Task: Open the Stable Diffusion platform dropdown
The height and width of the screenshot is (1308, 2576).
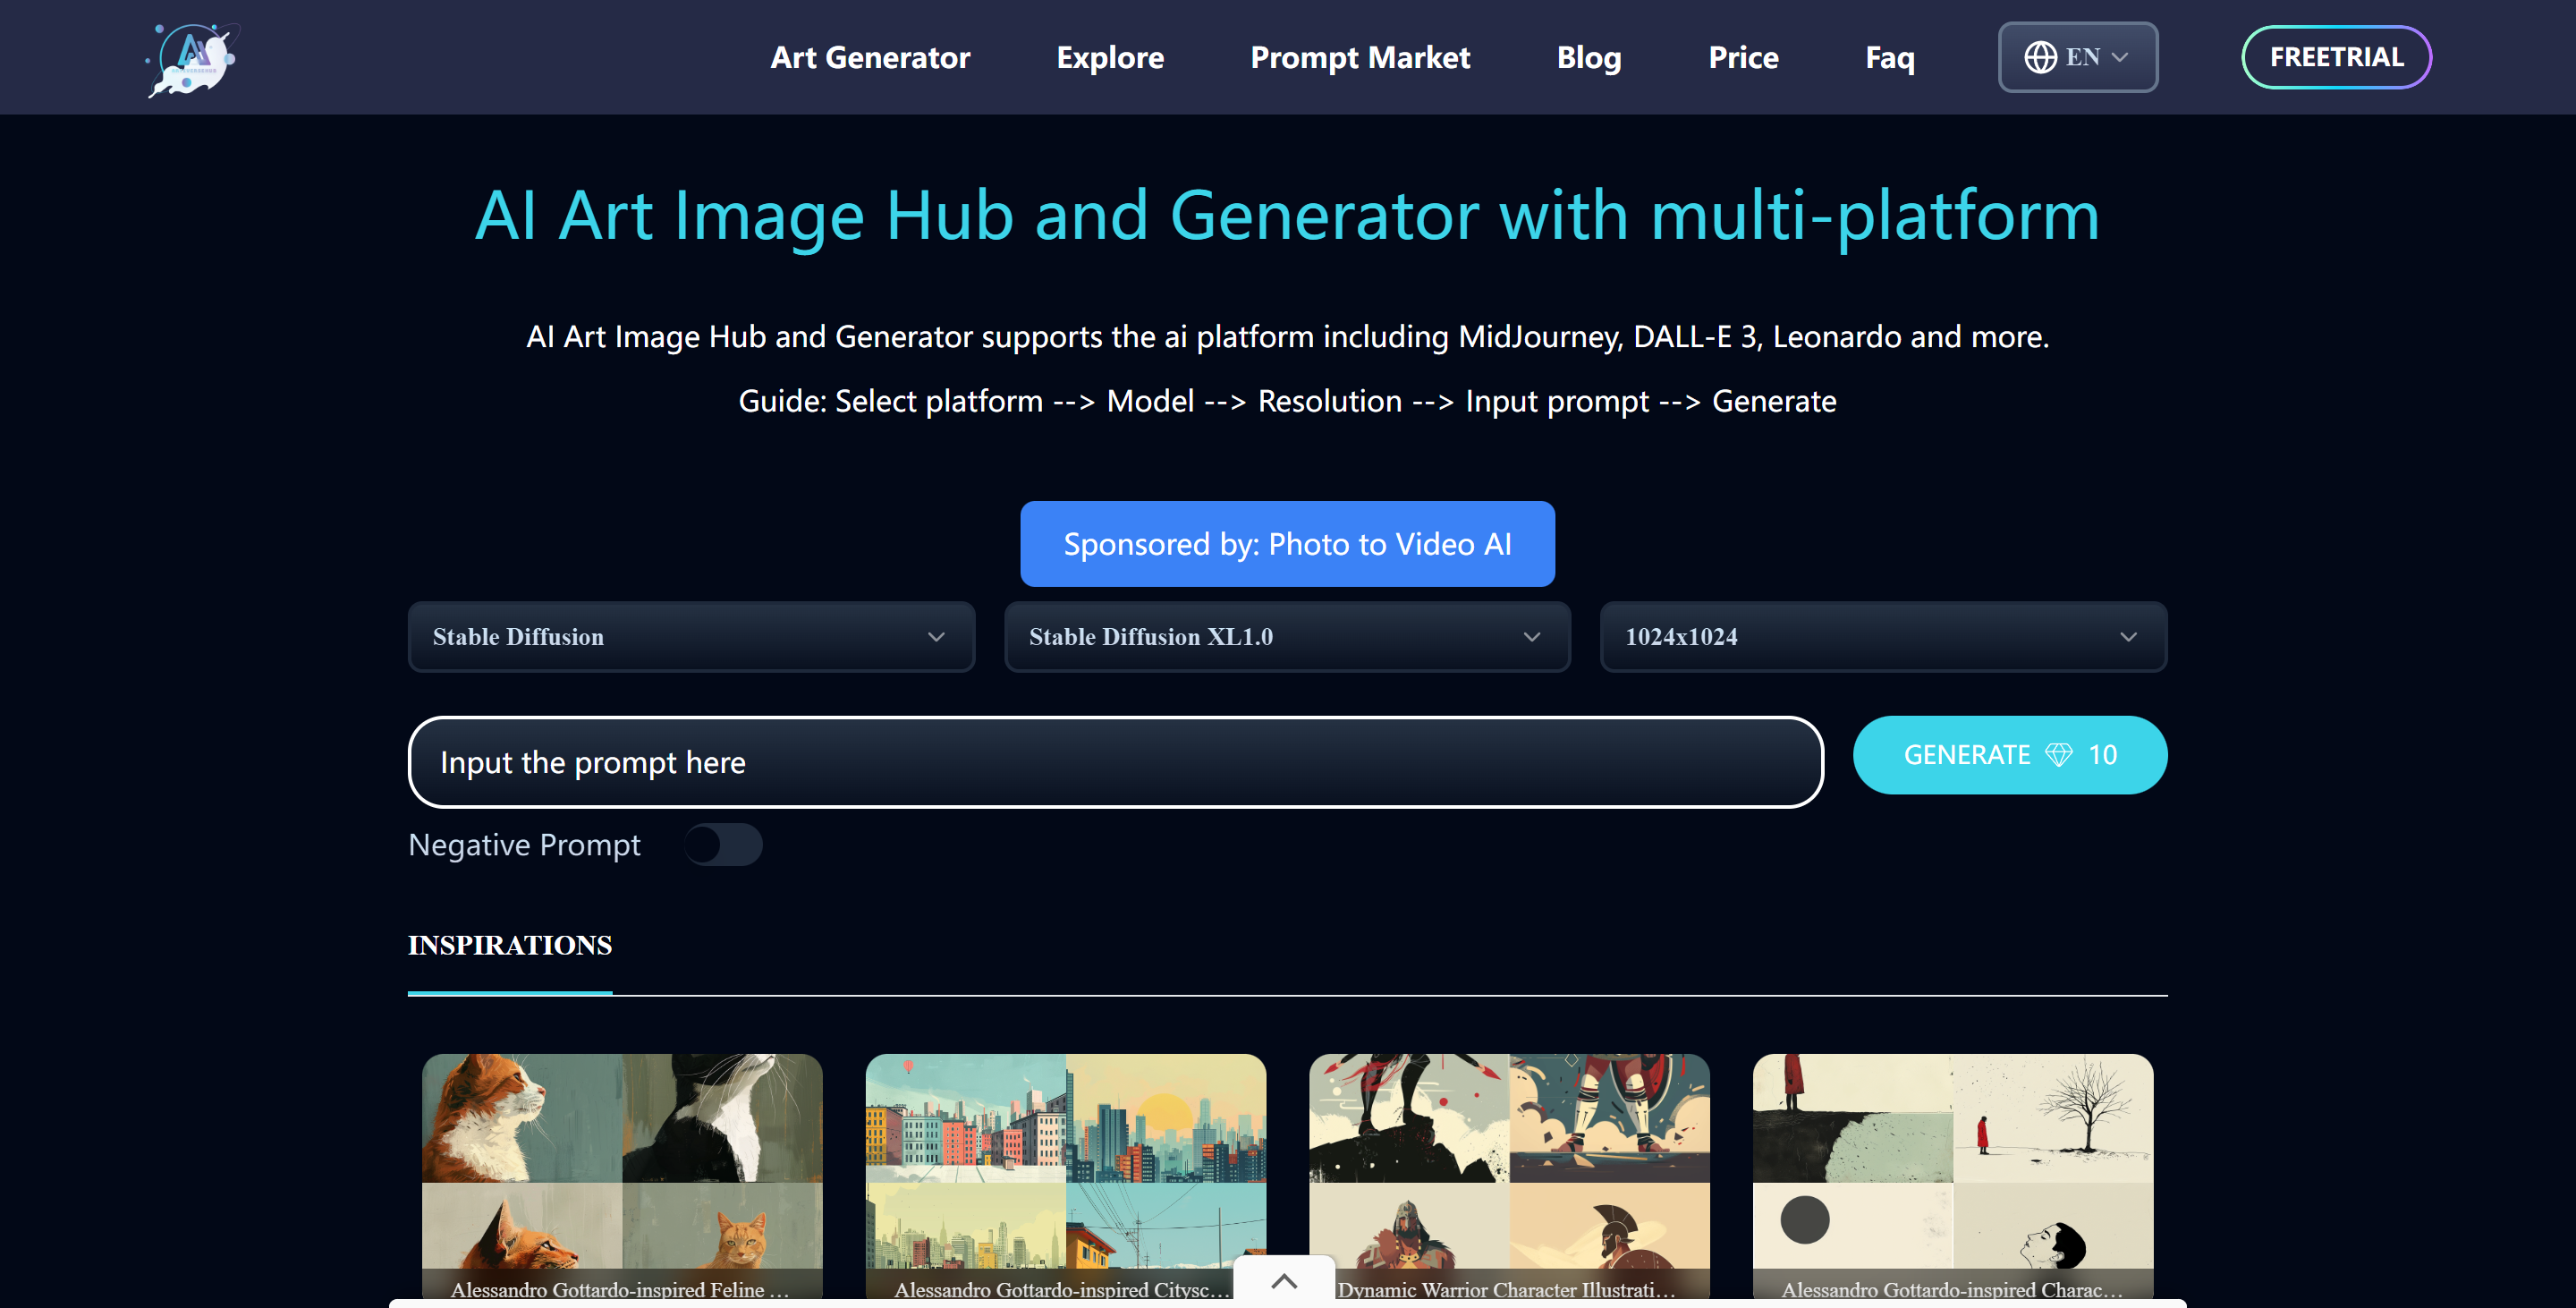Action: (690, 637)
